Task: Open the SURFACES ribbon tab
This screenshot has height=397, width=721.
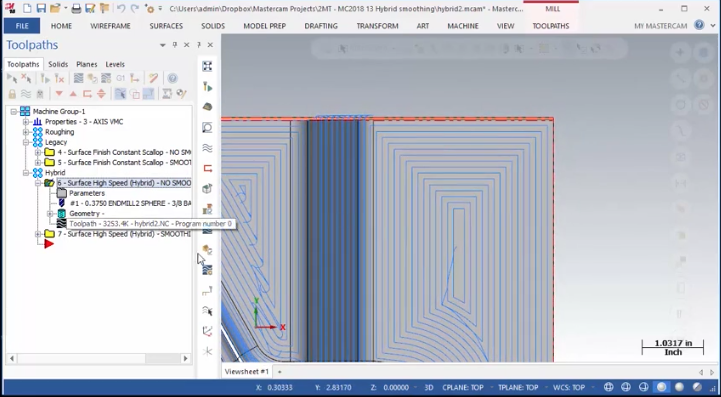Action: 166,26
